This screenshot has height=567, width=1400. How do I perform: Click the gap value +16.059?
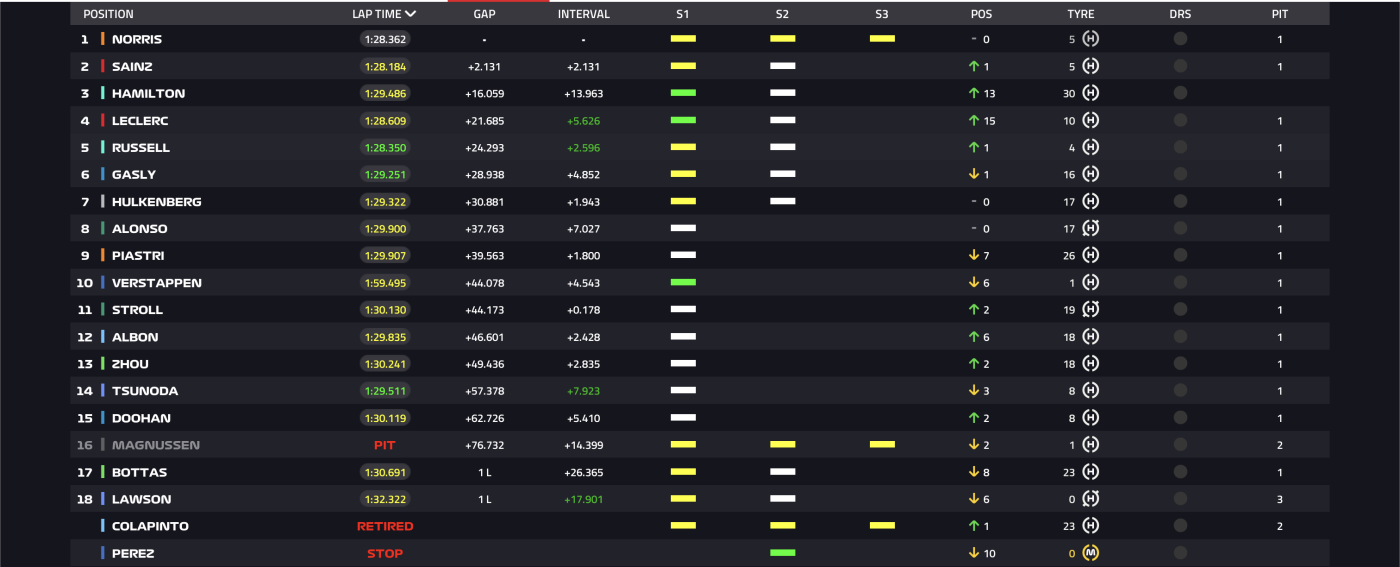click(x=485, y=93)
